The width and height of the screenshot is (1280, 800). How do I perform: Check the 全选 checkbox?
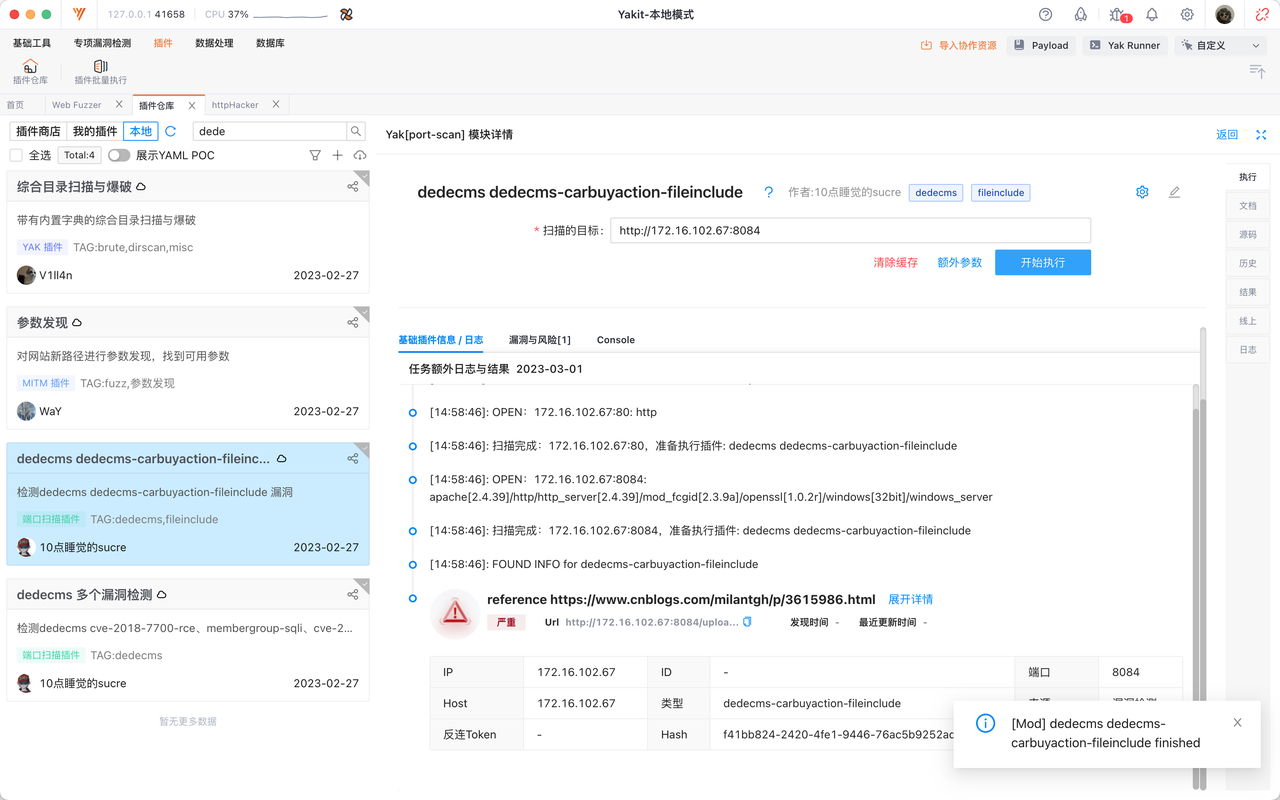pos(16,155)
